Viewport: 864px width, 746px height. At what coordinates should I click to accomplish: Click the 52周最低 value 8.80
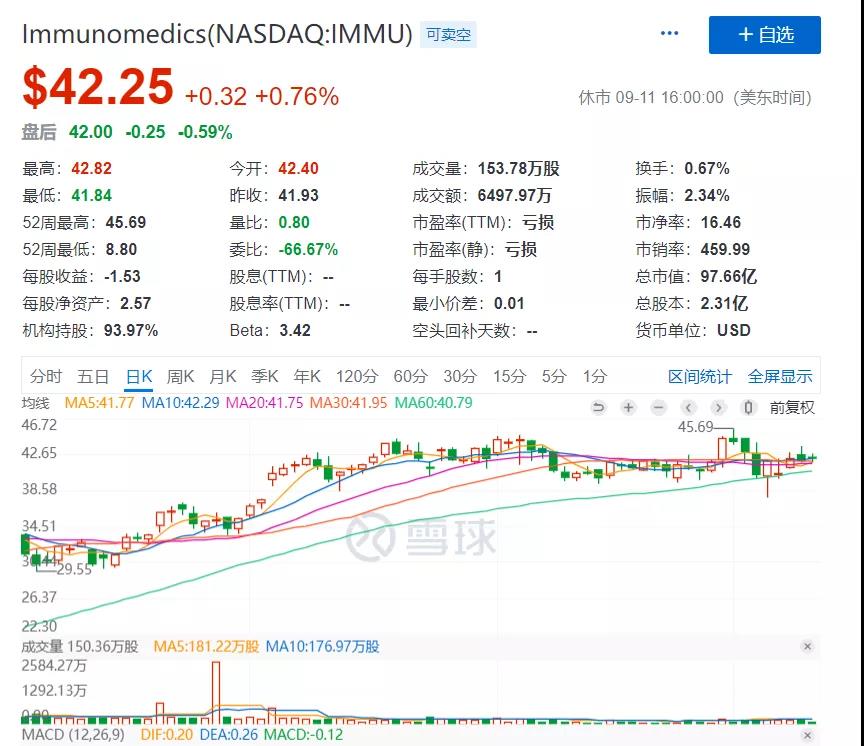tap(121, 250)
